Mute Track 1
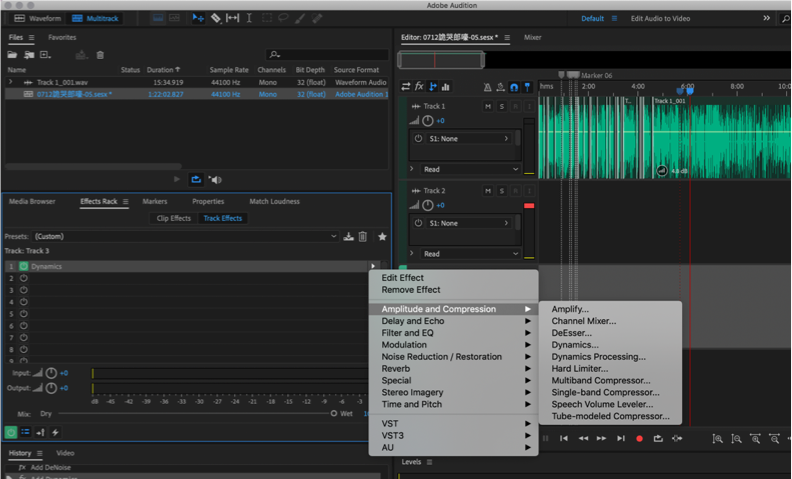Viewport: 792px width, 479px height. [x=488, y=106]
